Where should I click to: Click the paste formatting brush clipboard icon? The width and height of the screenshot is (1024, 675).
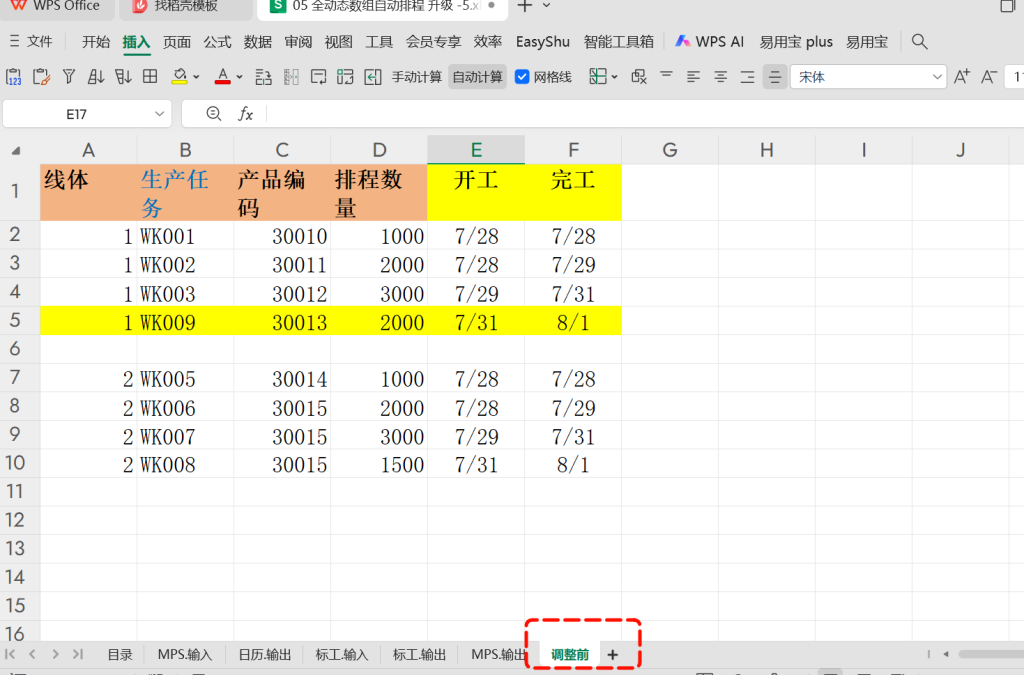(41, 77)
